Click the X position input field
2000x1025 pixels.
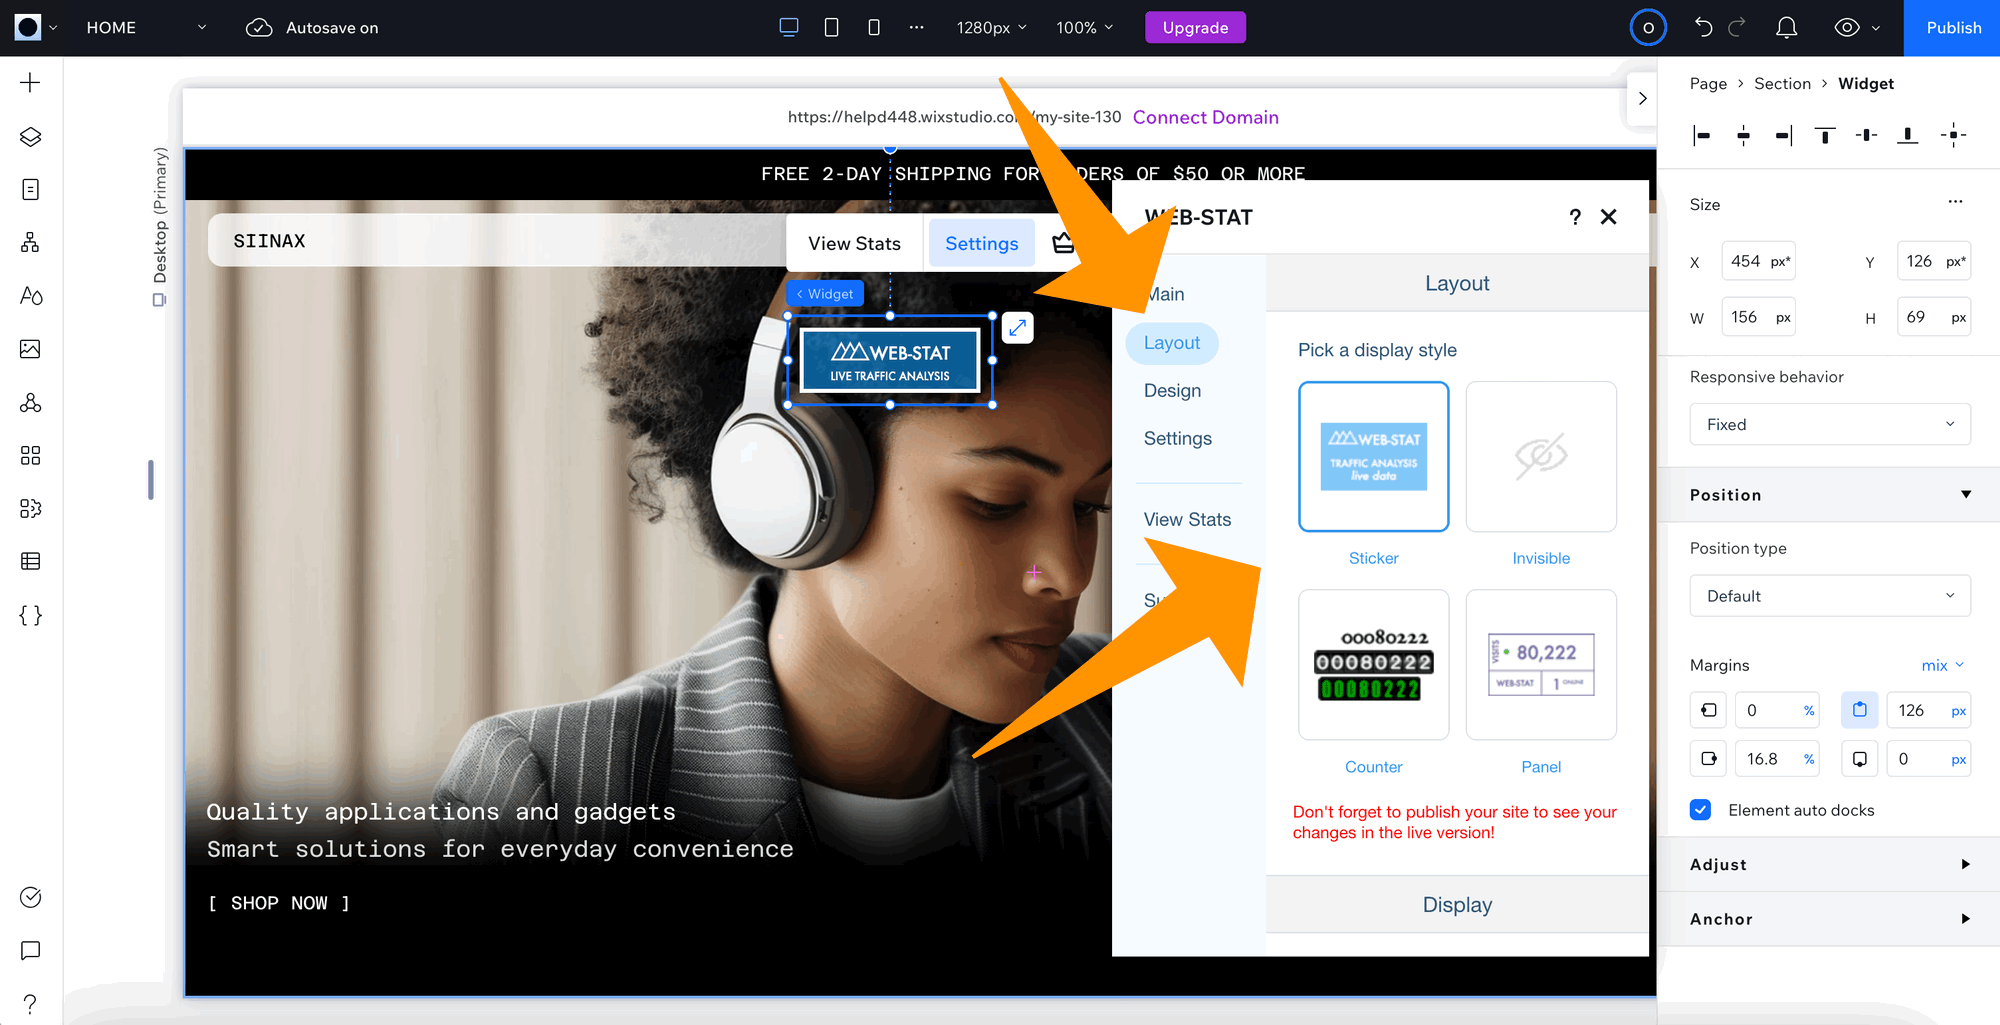[1757, 261]
